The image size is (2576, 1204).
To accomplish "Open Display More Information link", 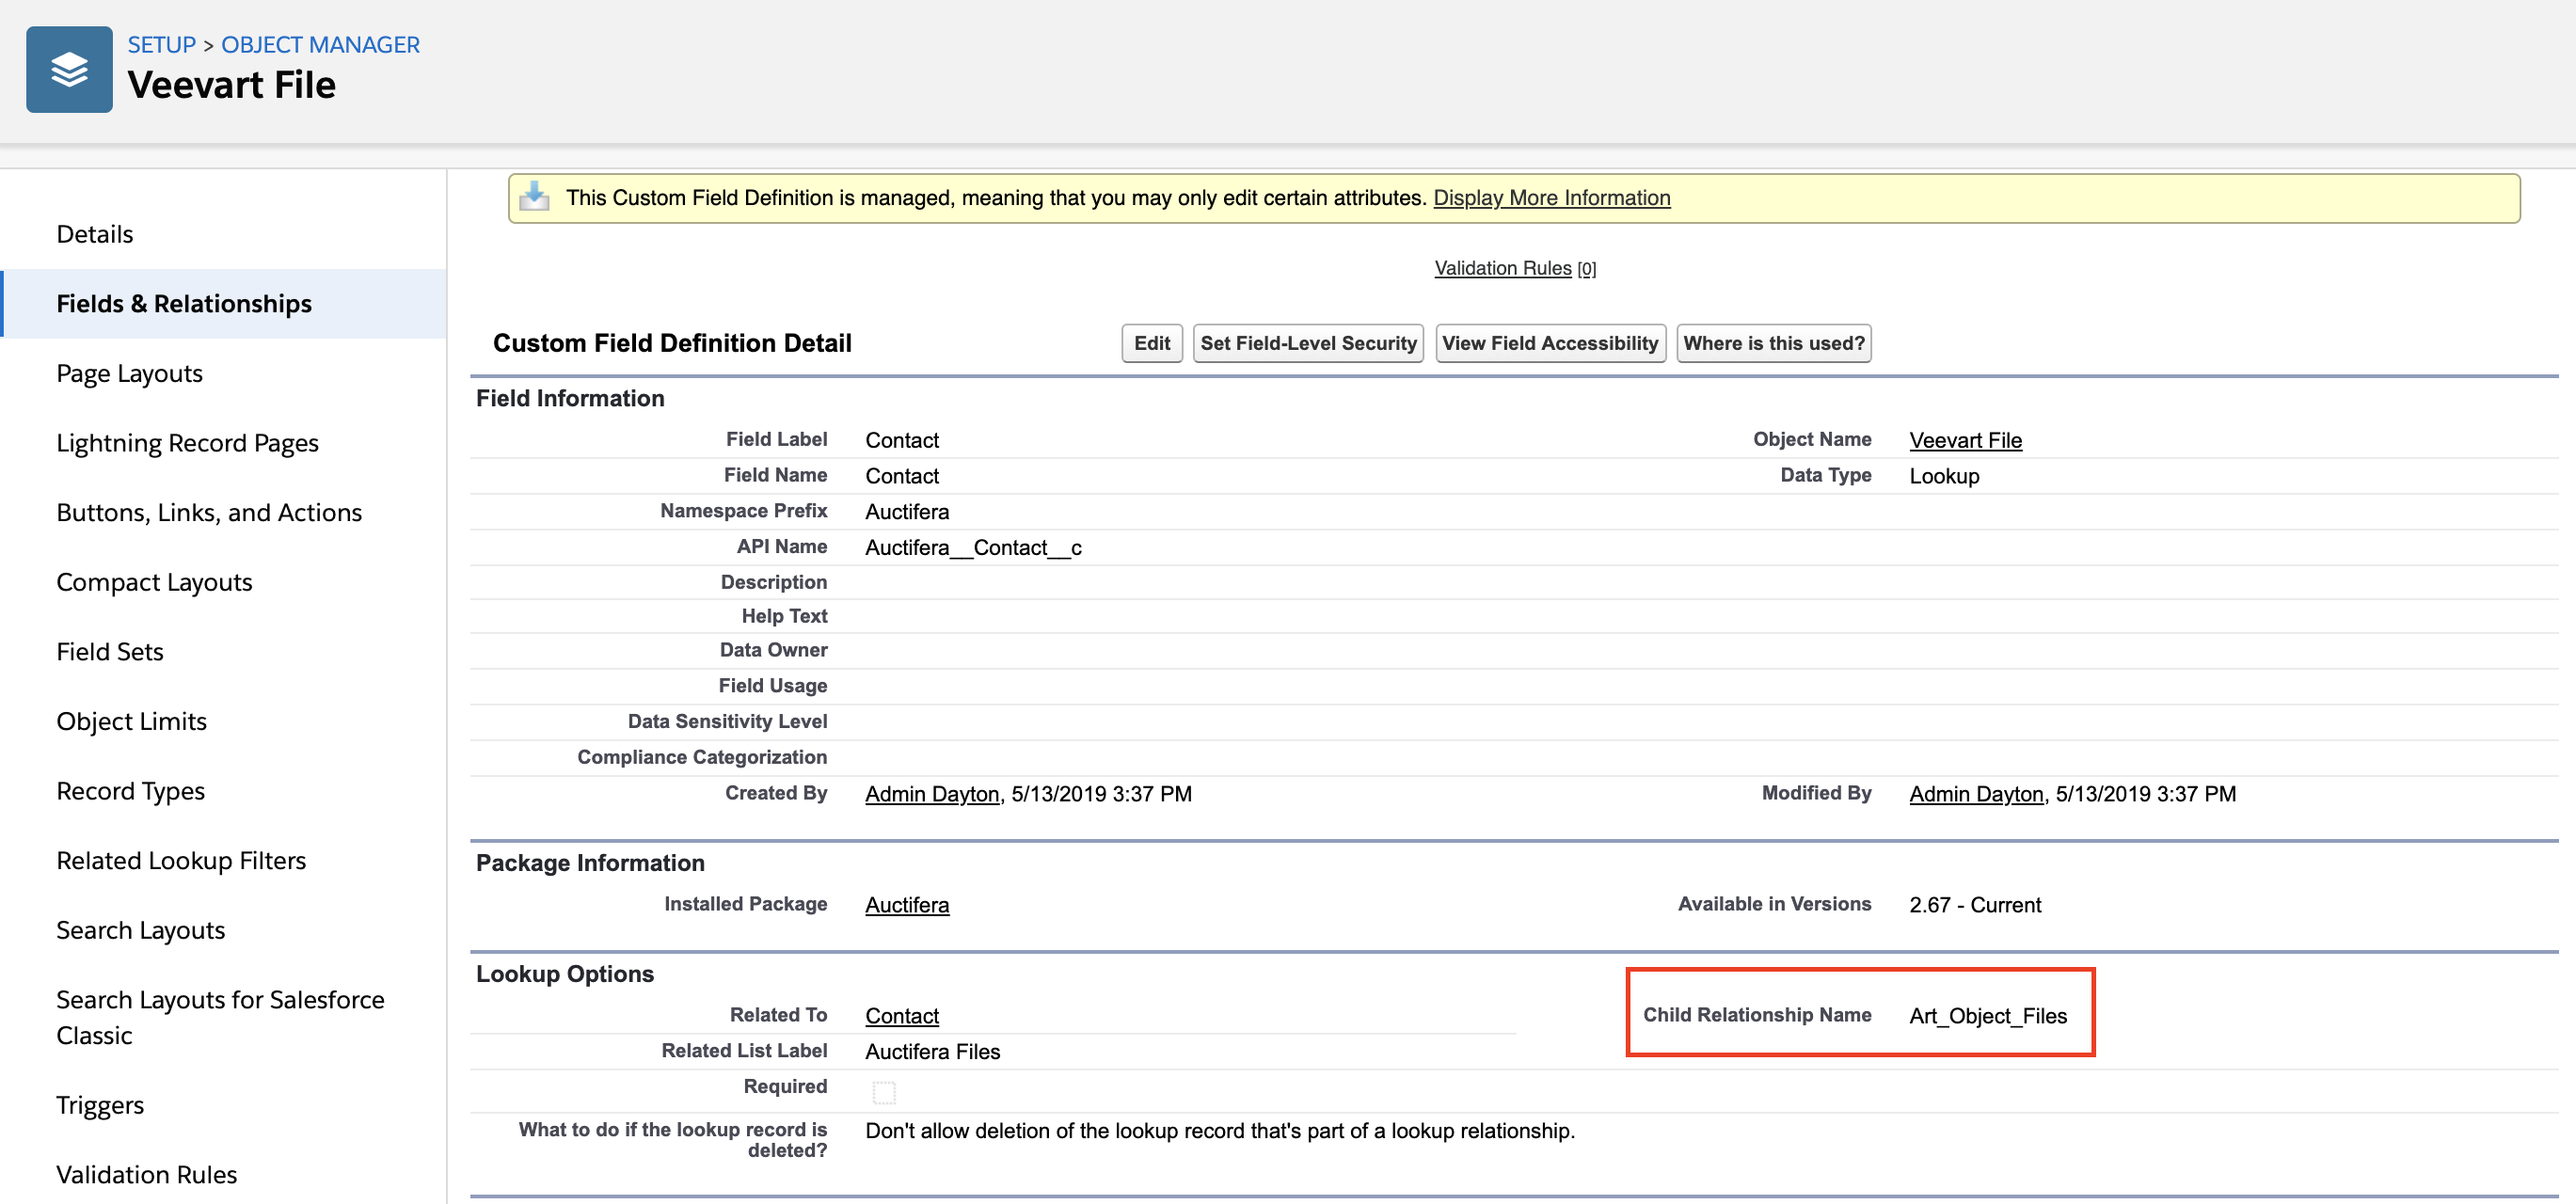I will click(x=1551, y=197).
